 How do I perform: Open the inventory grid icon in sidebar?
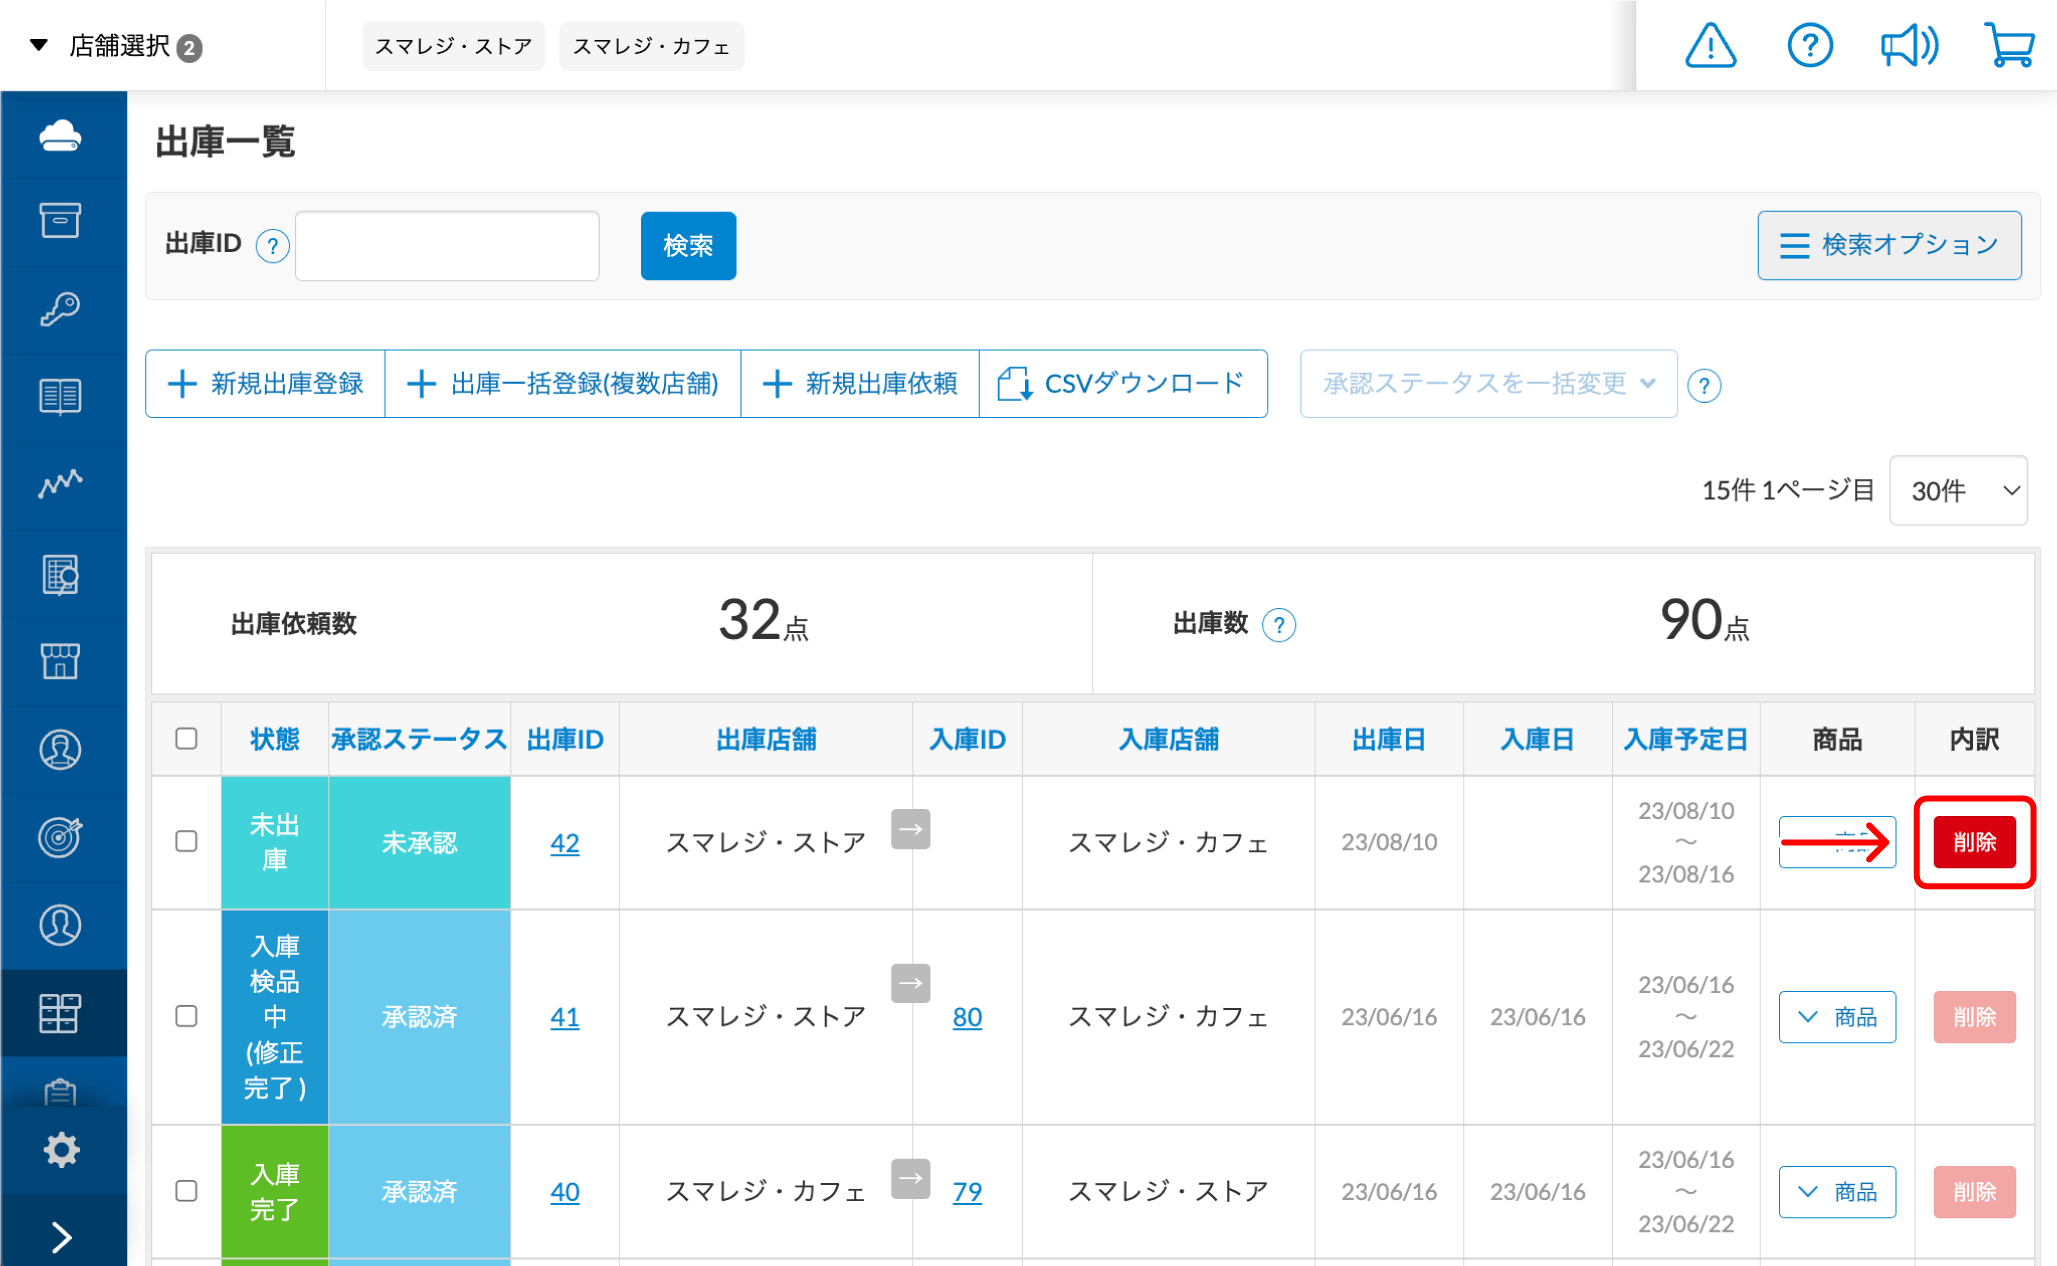coord(60,1013)
